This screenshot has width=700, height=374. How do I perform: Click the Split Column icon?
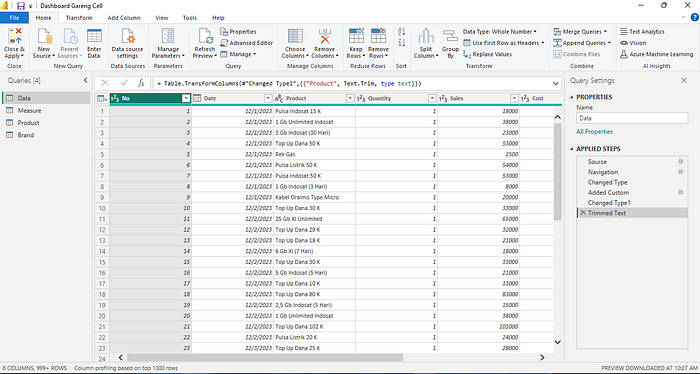tap(426, 36)
